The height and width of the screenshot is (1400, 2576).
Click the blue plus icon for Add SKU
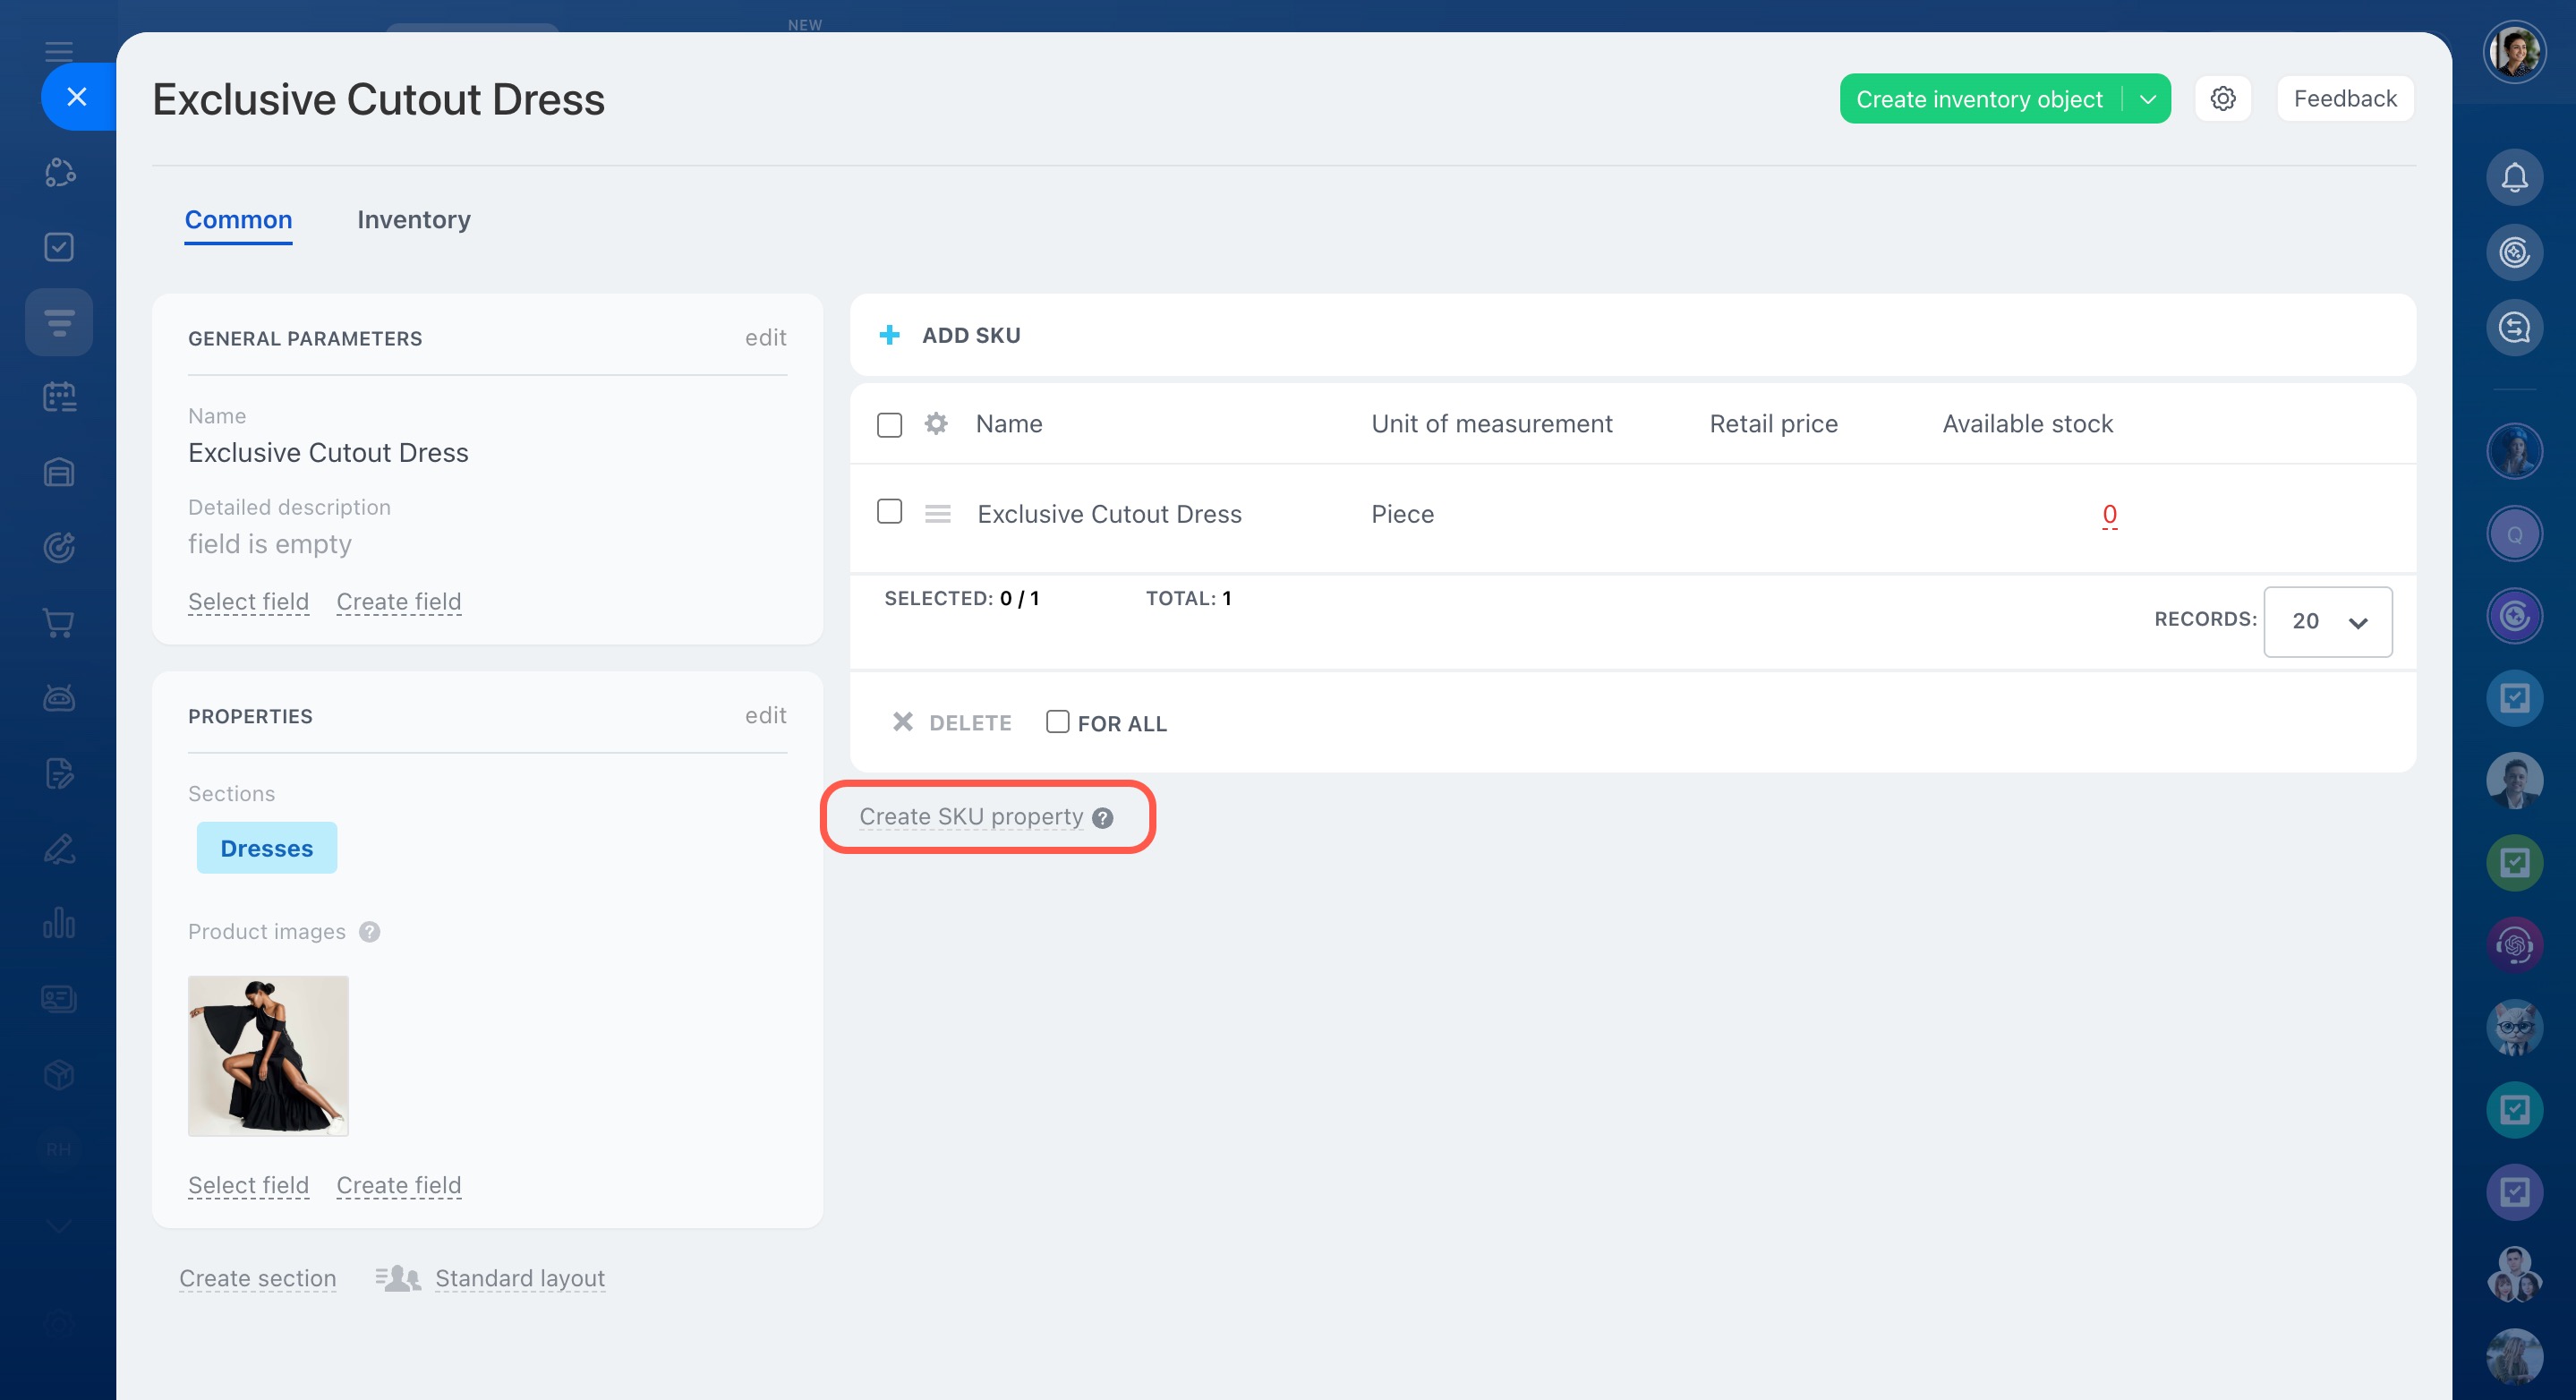pyautogui.click(x=889, y=335)
